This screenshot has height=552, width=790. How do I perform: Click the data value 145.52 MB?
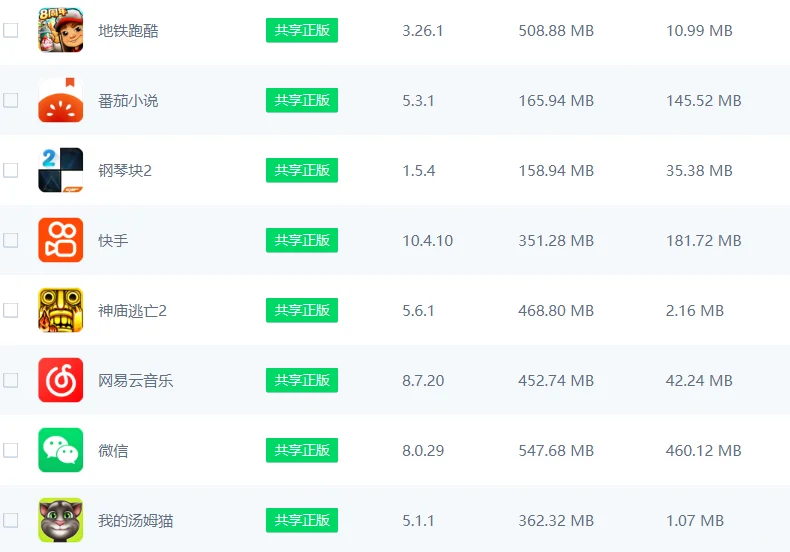click(704, 101)
